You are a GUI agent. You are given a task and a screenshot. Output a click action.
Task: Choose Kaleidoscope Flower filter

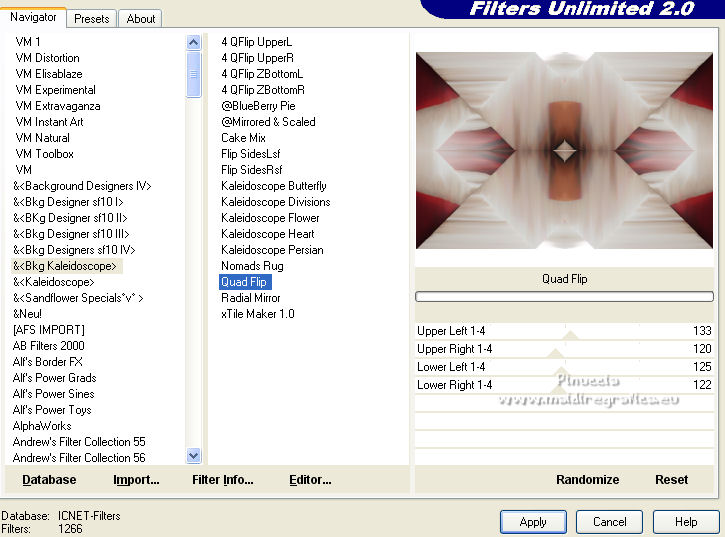270,218
